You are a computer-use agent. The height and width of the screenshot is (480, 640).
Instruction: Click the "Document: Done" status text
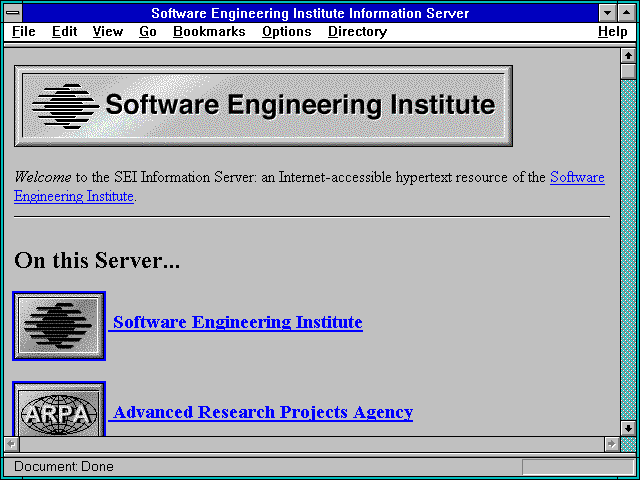pyautogui.click(x=64, y=467)
